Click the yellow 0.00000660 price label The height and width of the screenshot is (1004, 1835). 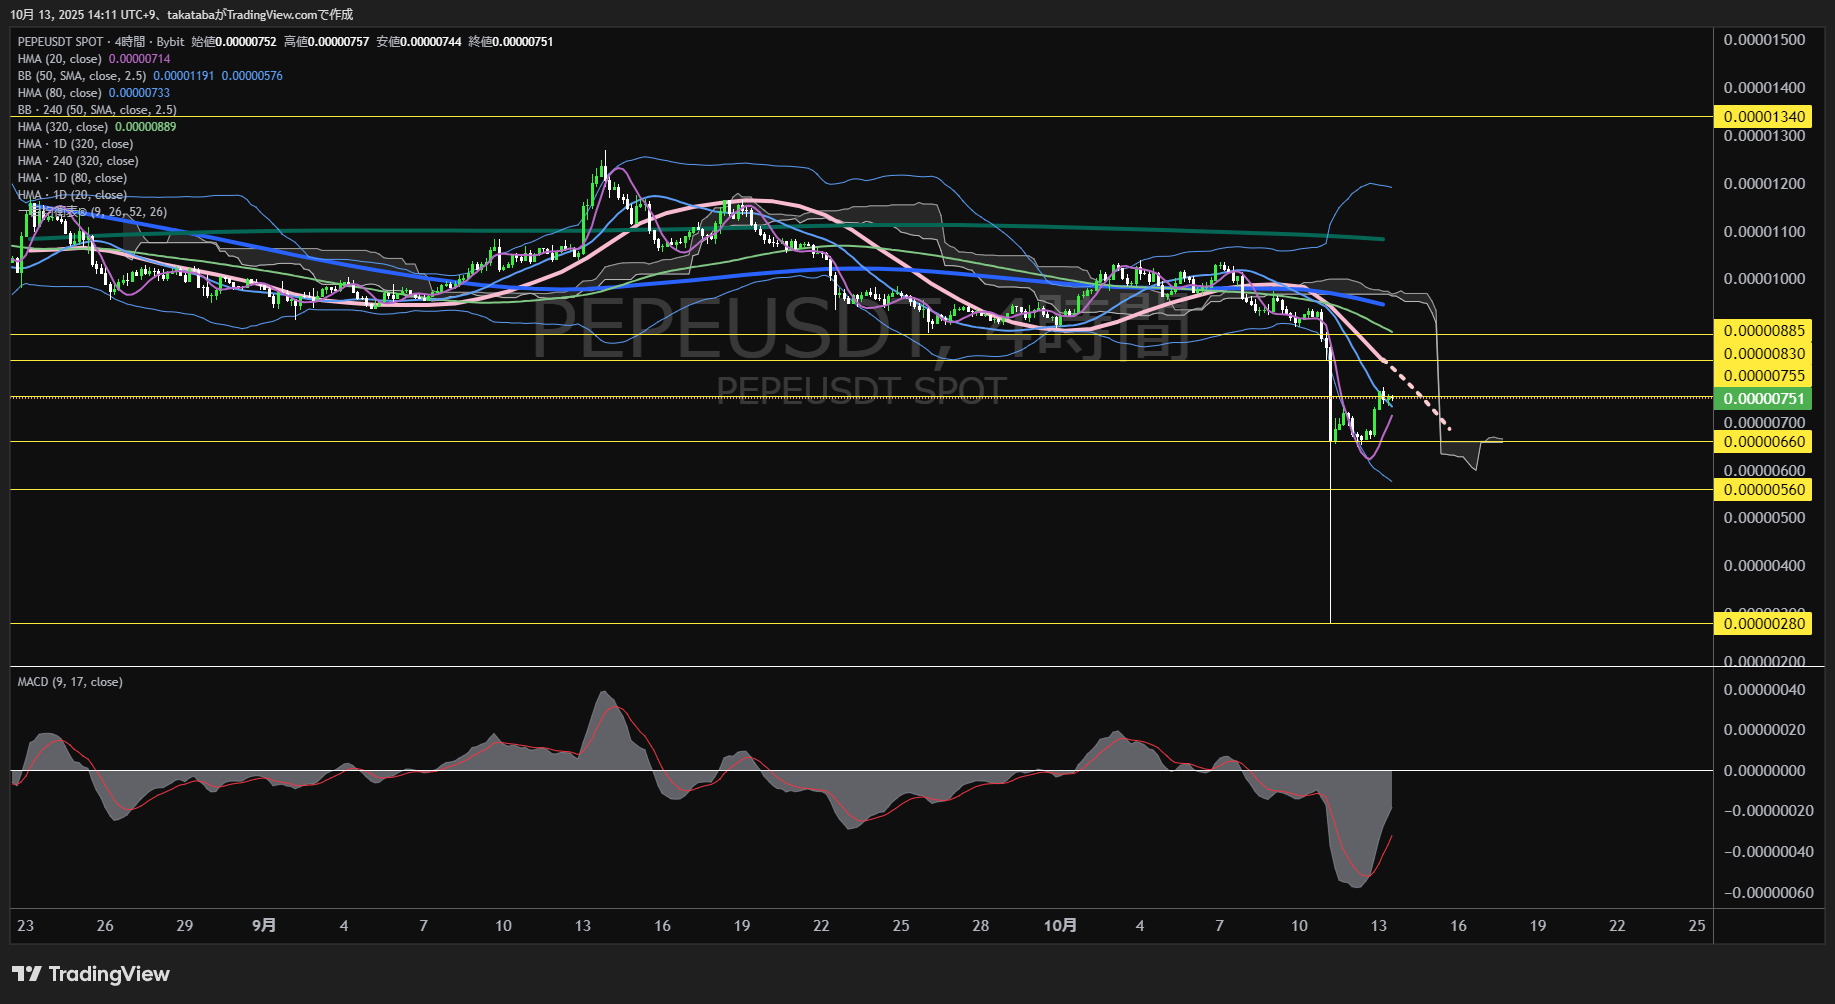[x=1764, y=442]
